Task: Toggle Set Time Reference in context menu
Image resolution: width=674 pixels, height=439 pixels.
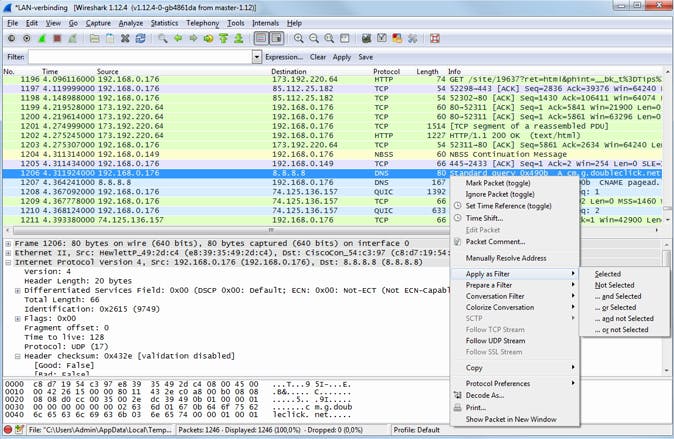Action: pos(508,206)
